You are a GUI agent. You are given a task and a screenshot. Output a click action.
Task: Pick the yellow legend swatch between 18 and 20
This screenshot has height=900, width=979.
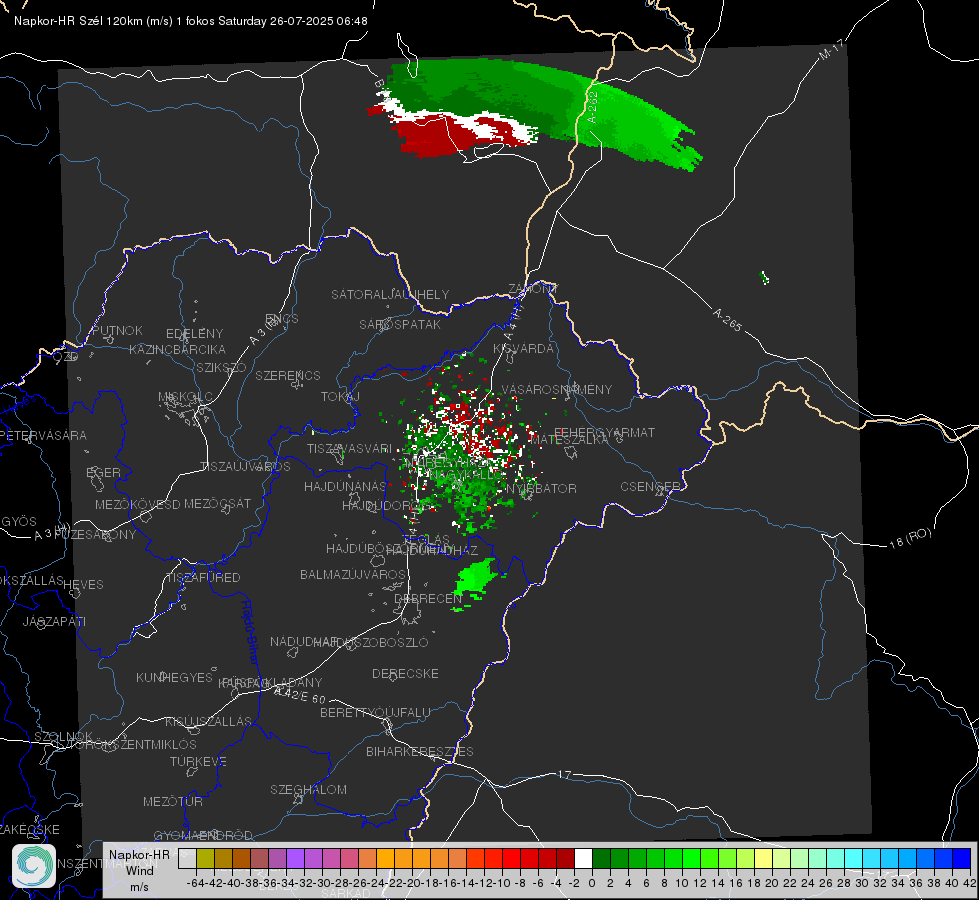764,858
